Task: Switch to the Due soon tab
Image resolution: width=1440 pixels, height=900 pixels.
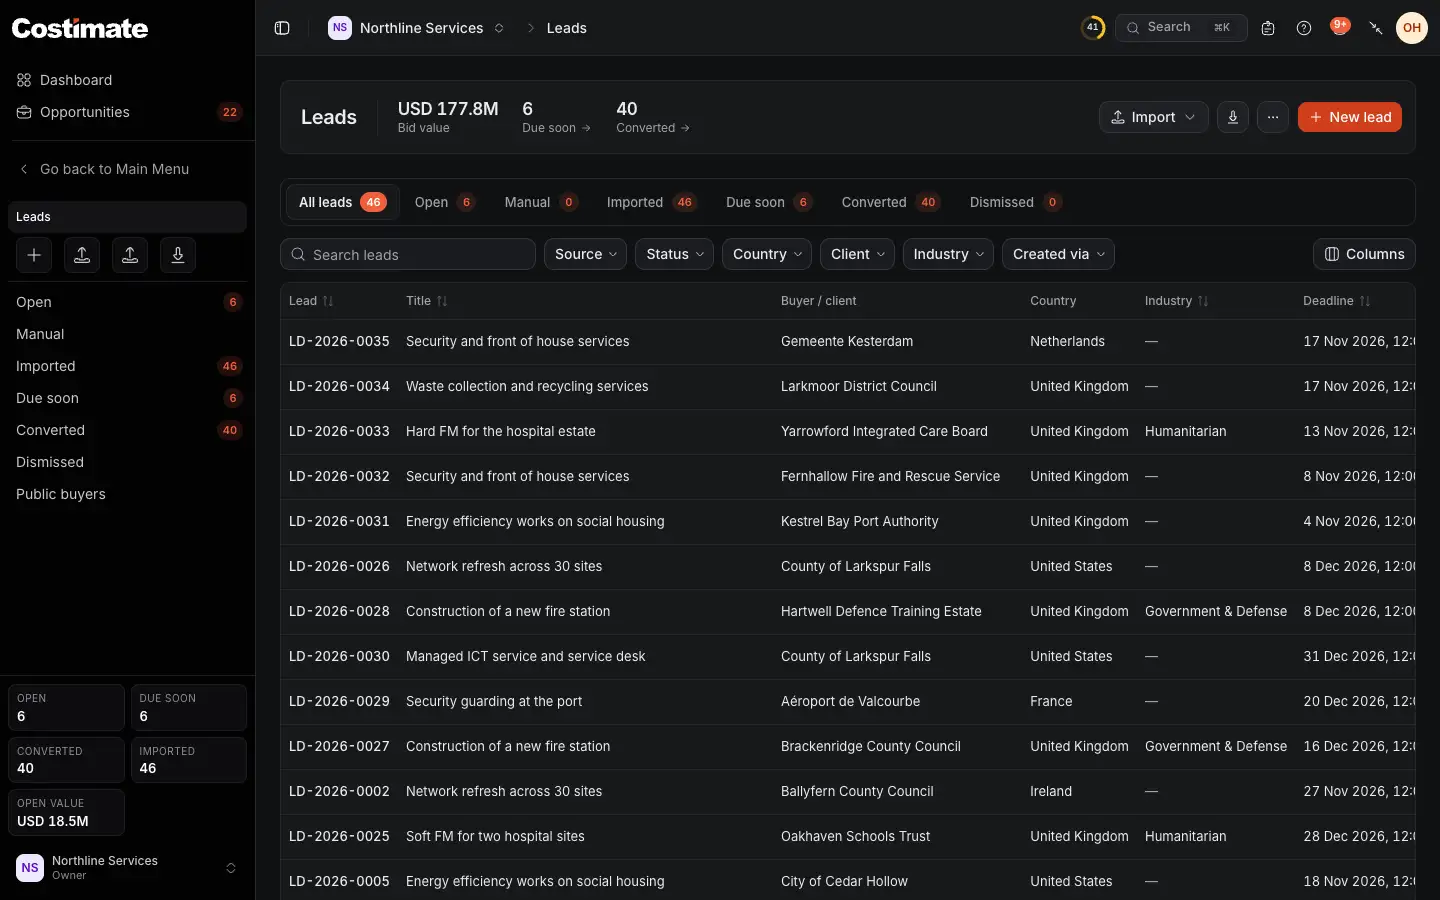Action: point(769,202)
